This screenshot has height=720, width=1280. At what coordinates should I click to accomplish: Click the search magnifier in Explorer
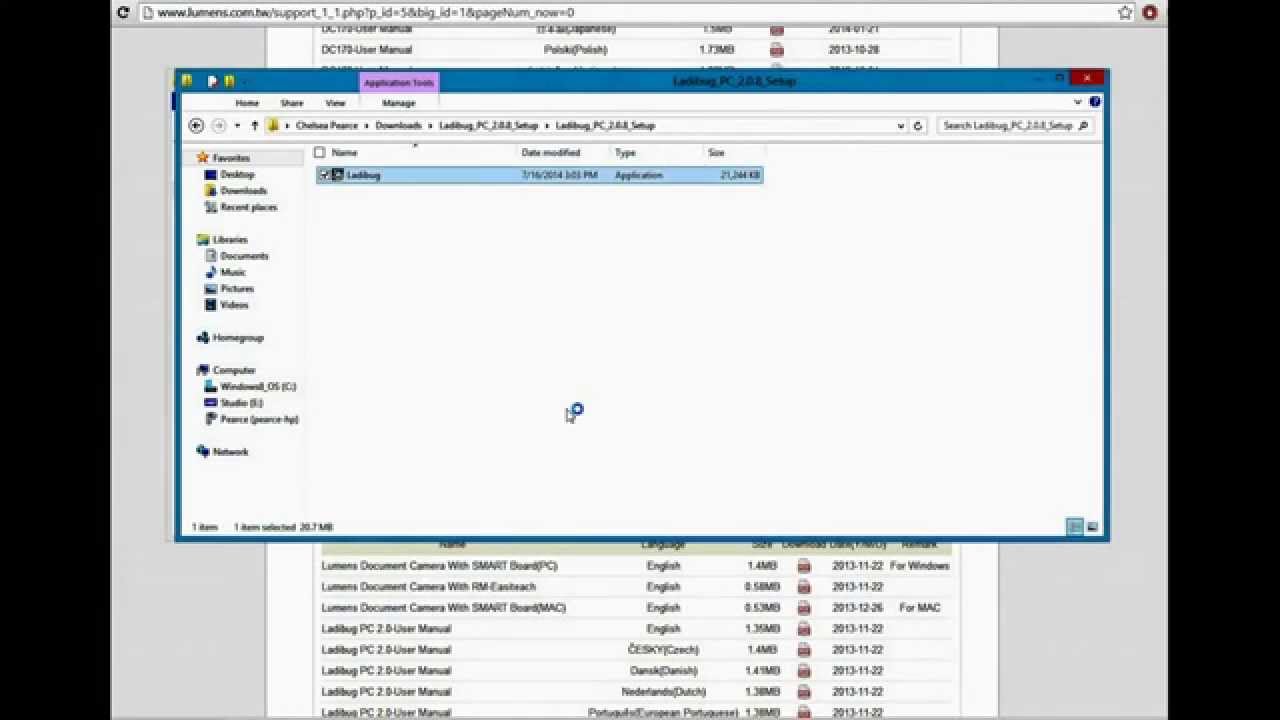click(x=1083, y=126)
